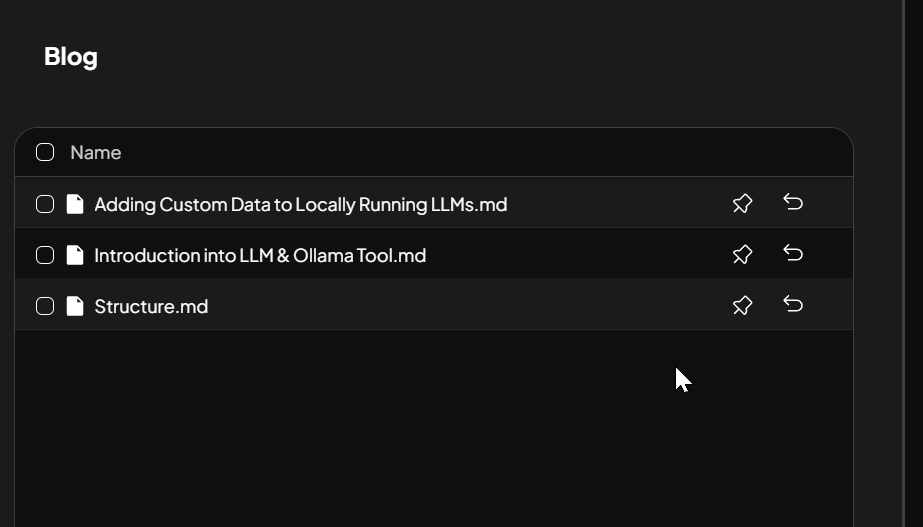Click restore arrow for Introduction into LLM file

tap(793, 254)
